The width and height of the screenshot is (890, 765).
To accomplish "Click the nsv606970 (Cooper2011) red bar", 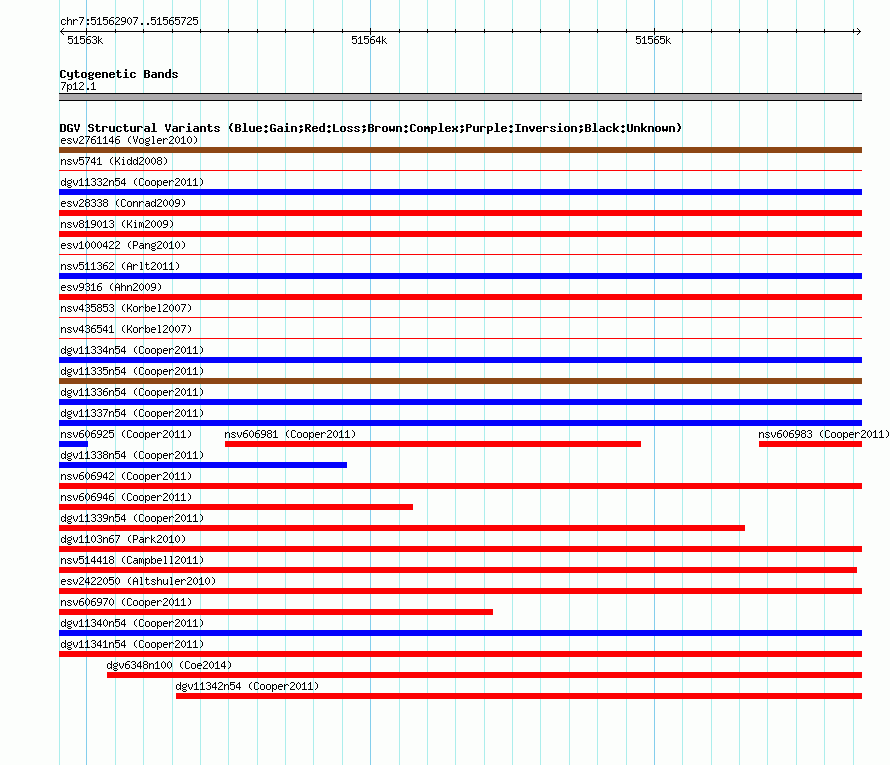I will [276, 612].
